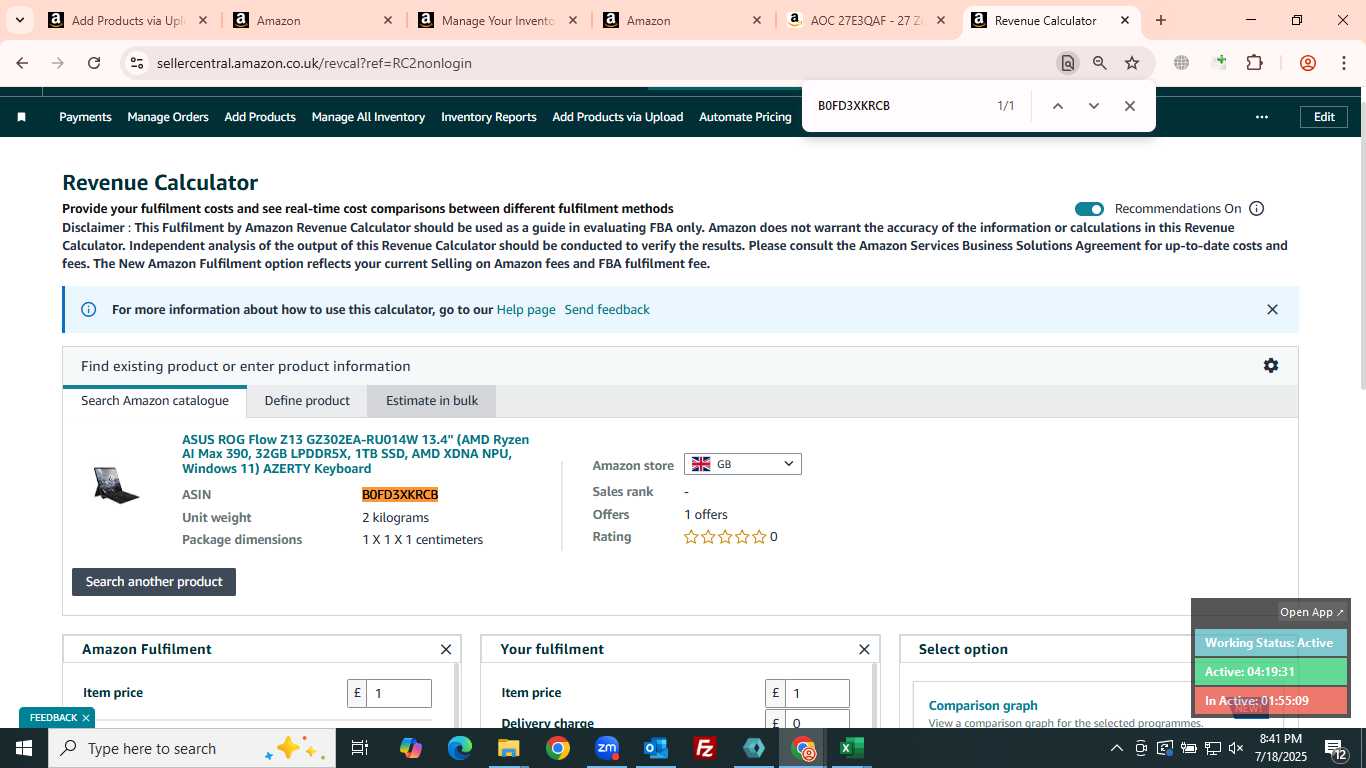Viewport: 1366px width, 768px height.
Task: Dismiss the help info banner
Action: pyautogui.click(x=1272, y=310)
